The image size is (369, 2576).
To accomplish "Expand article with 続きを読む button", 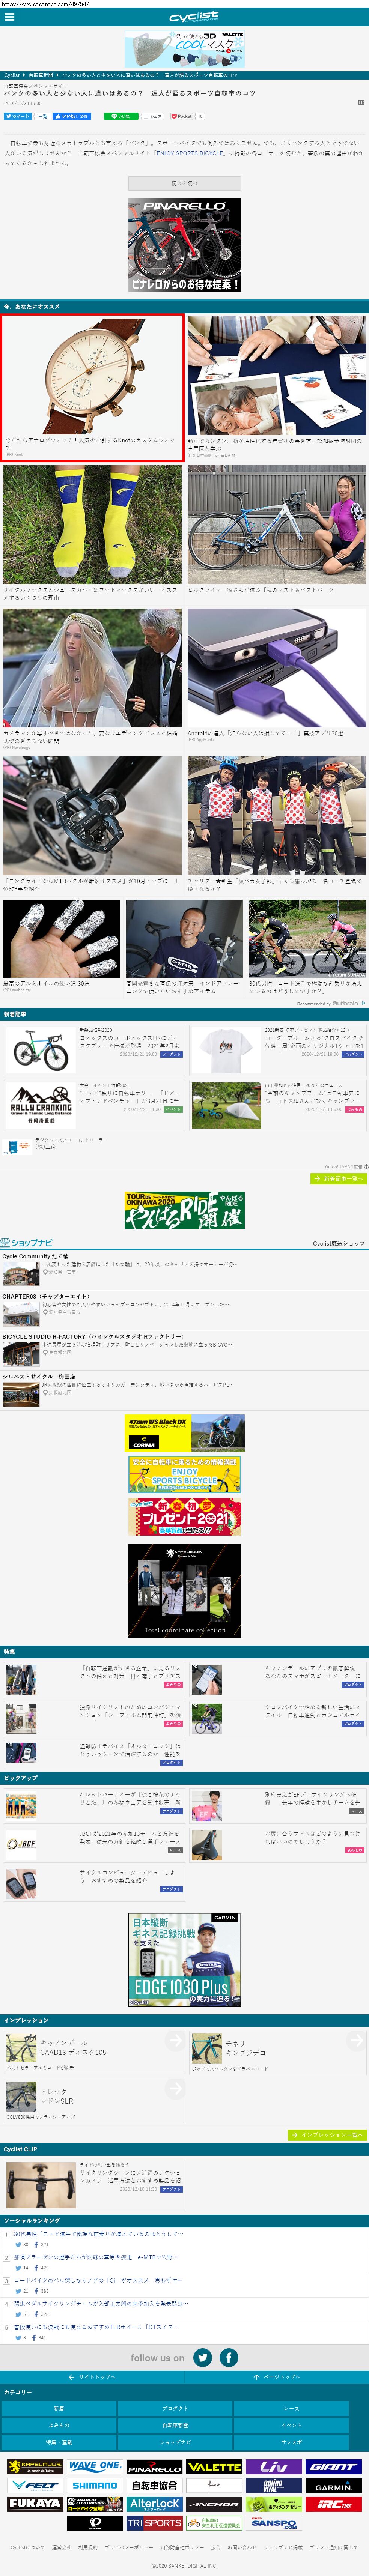I will point(184,183).
